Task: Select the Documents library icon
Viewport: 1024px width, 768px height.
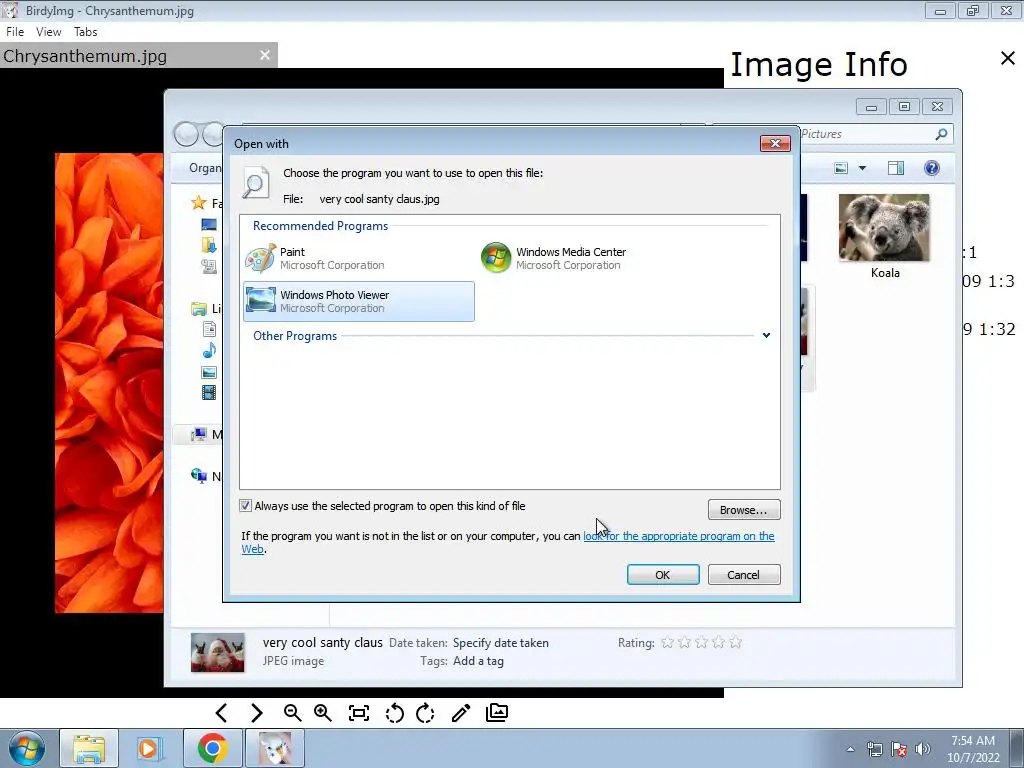Action: 209,329
